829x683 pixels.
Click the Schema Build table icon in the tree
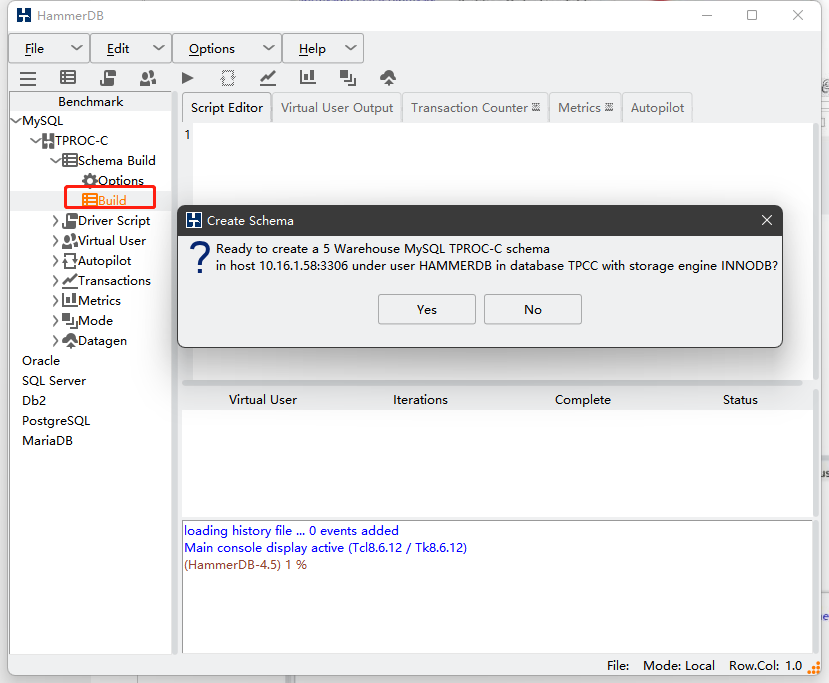[69, 160]
